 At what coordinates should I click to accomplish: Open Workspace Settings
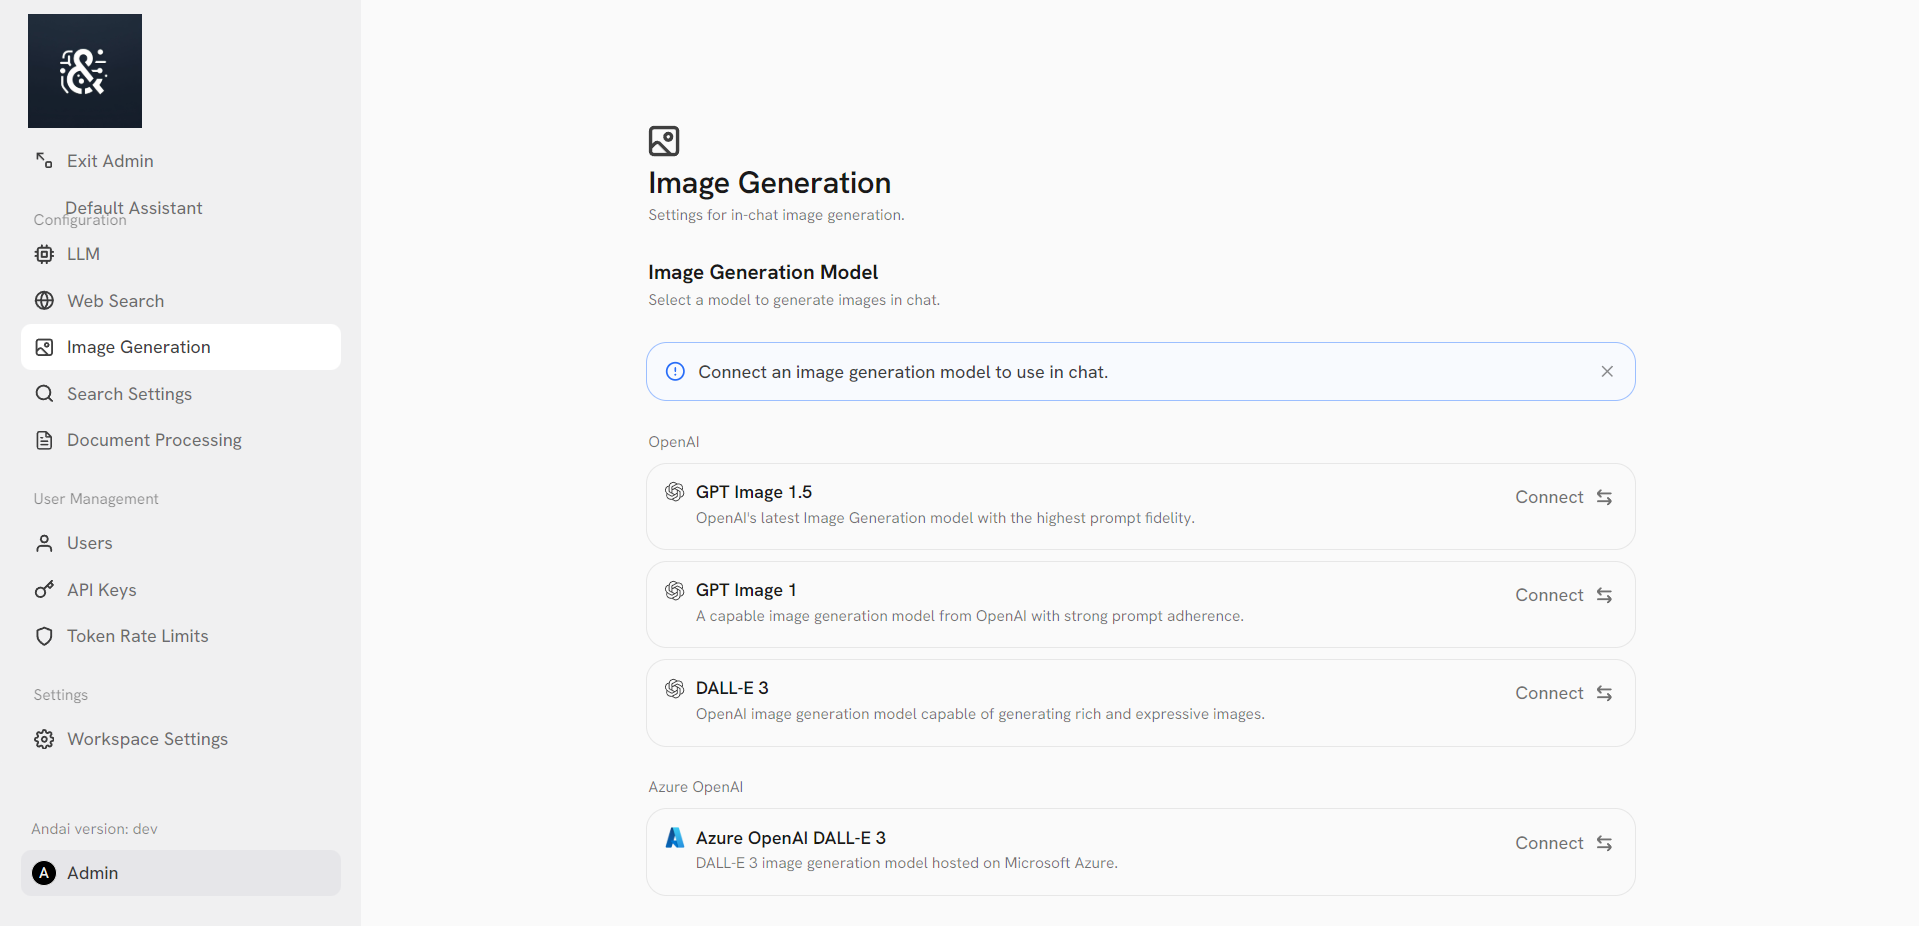tap(181, 739)
